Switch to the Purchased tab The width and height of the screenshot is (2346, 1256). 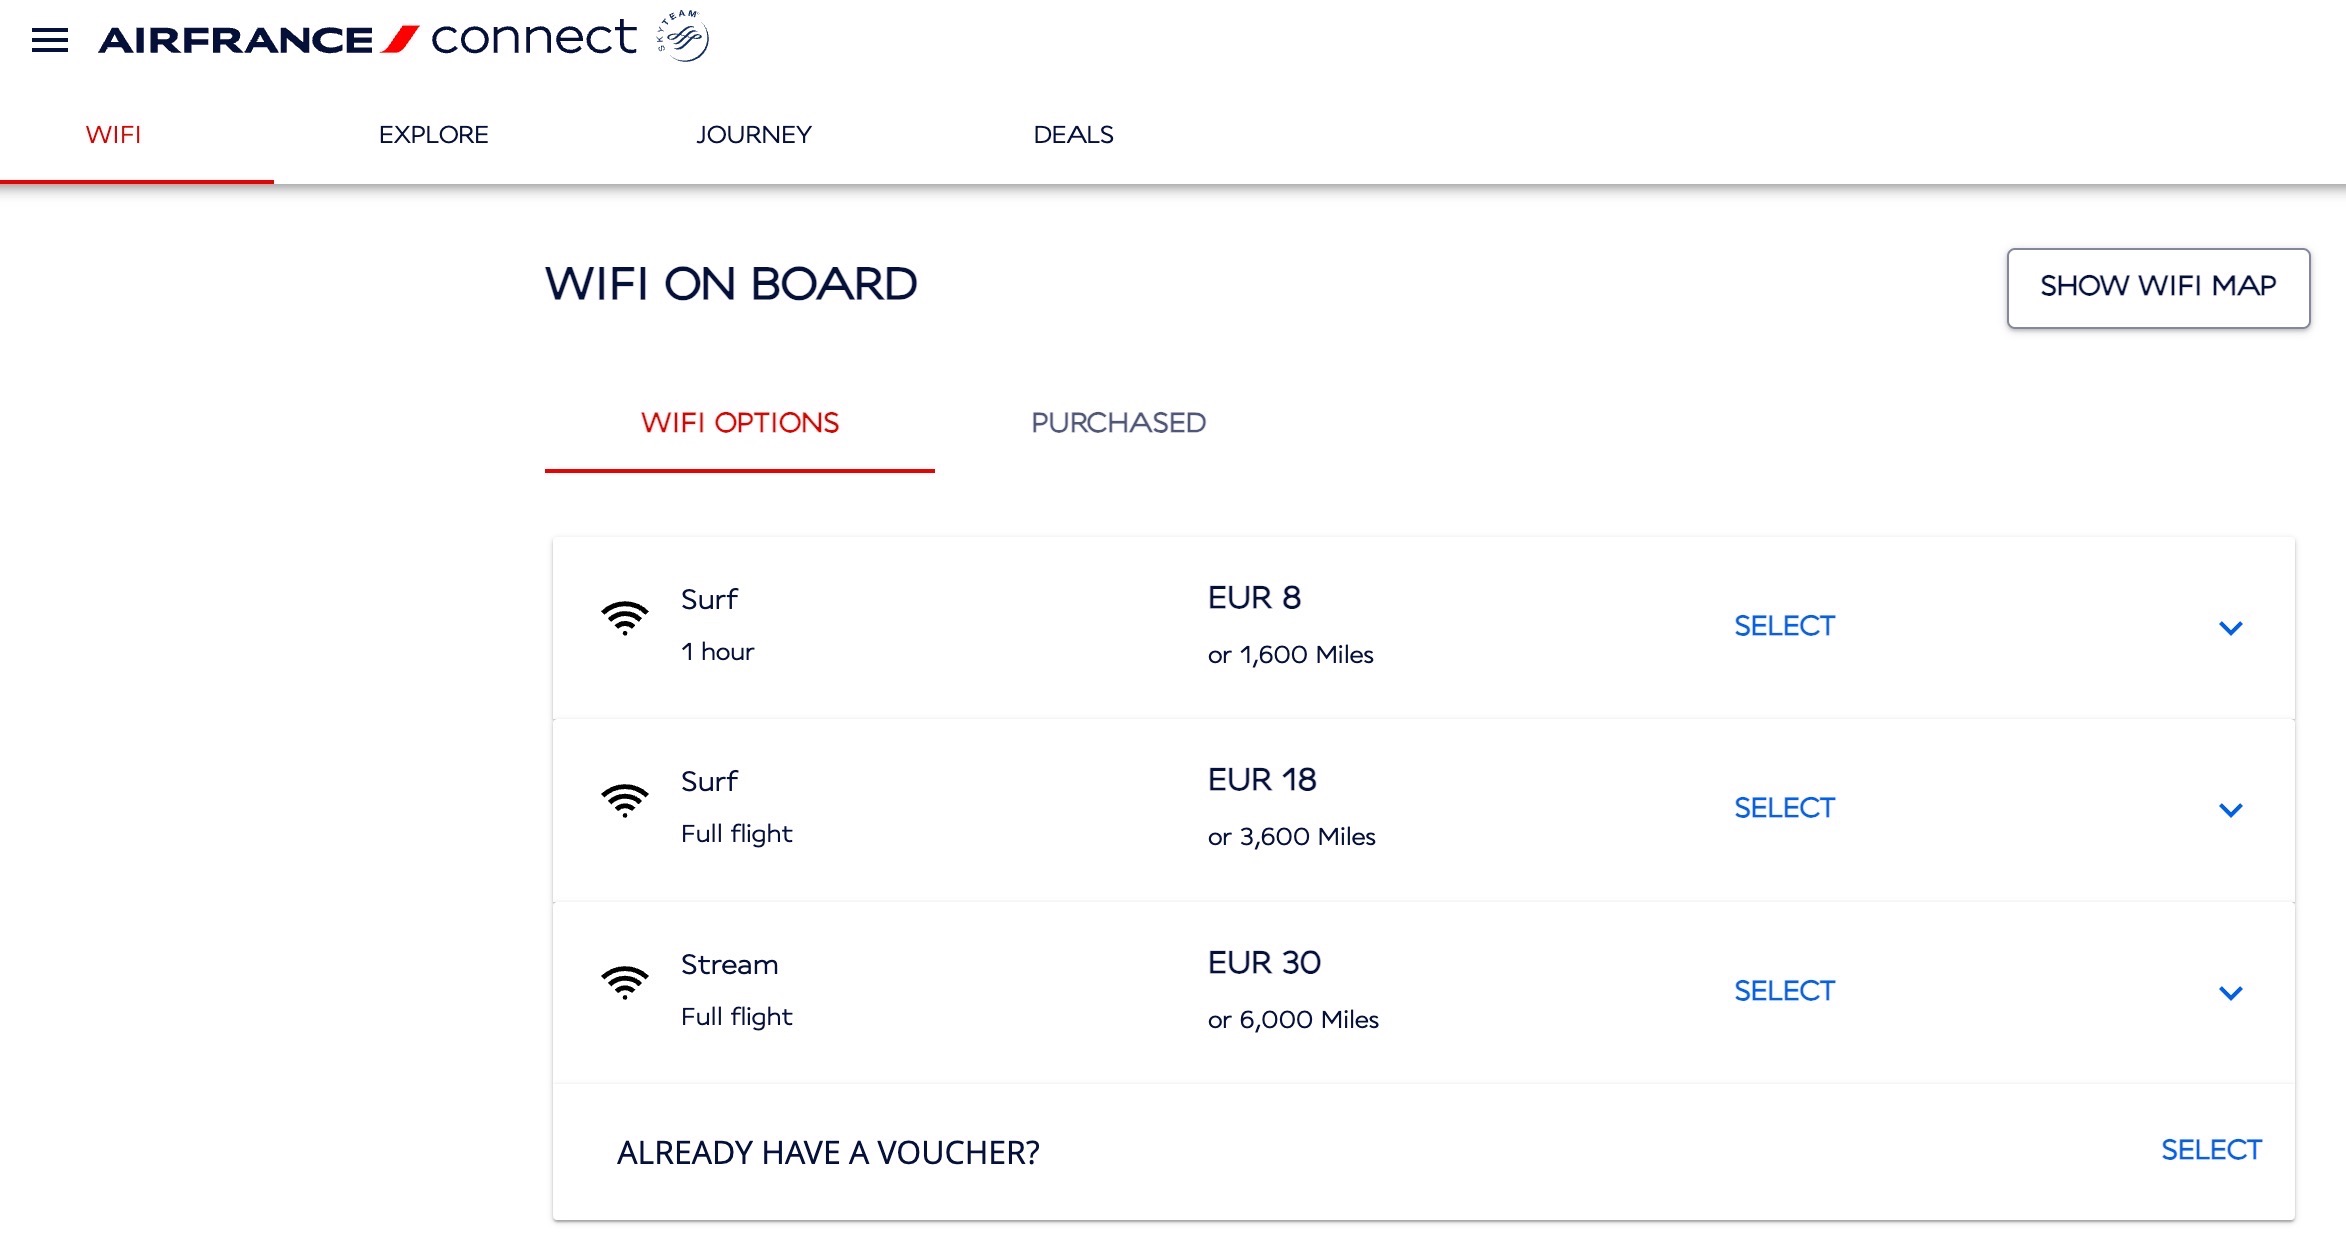tap(1119, 422)
